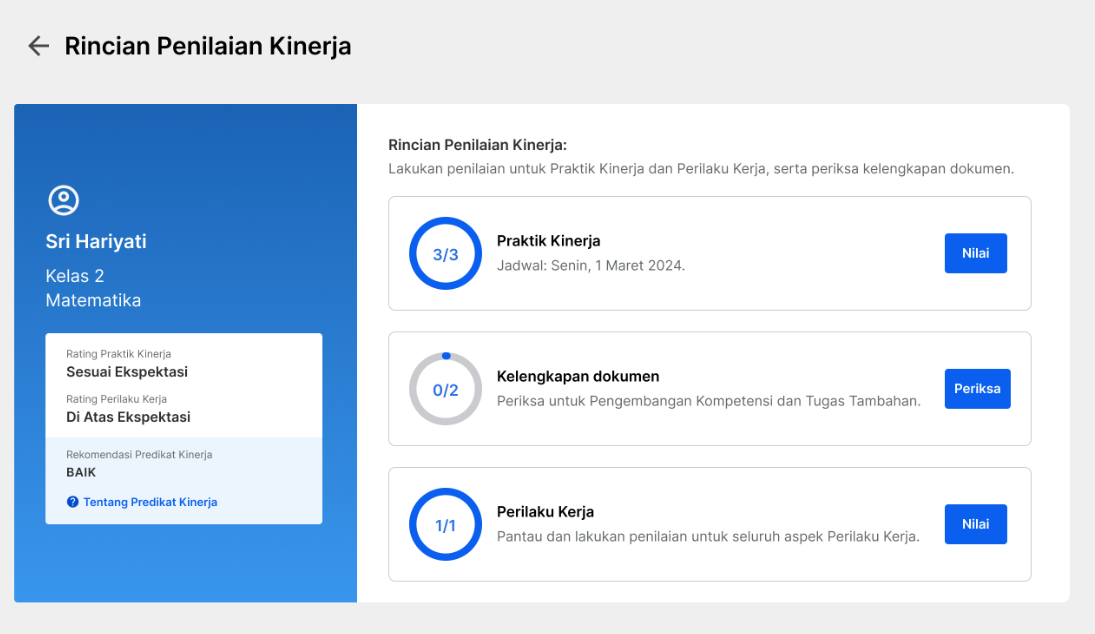
Task: Click the name Sri Hariyati
Action: 96,242
